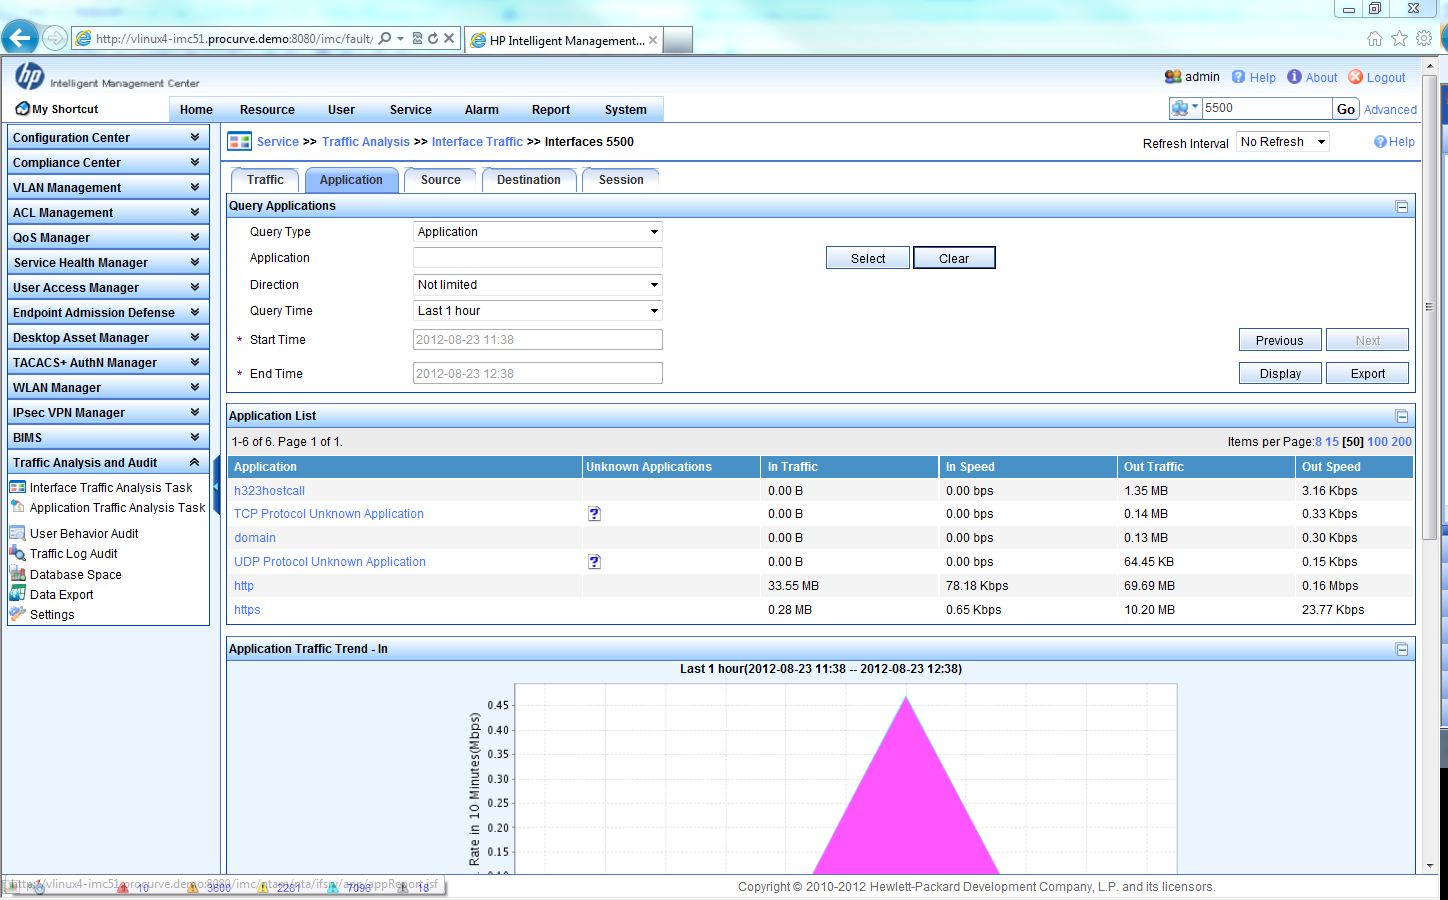Click the Display button
Viewport: 1448px width, 900px height.
1281,373
